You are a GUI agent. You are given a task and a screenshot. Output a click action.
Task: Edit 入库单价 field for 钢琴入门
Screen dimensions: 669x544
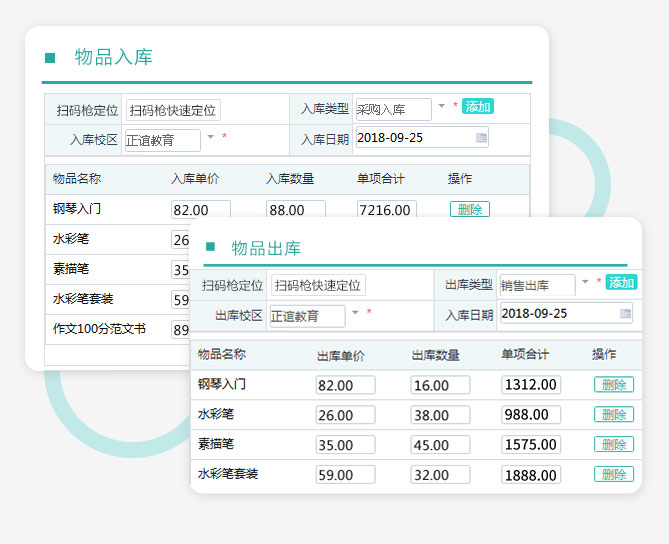201,210
